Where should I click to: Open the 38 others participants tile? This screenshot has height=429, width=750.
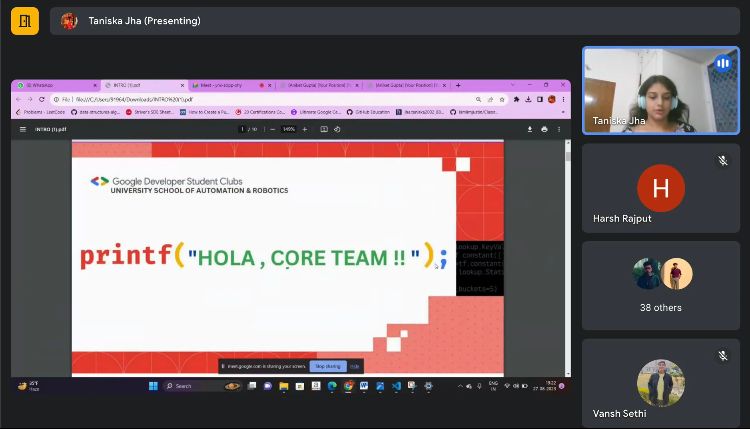661,286
